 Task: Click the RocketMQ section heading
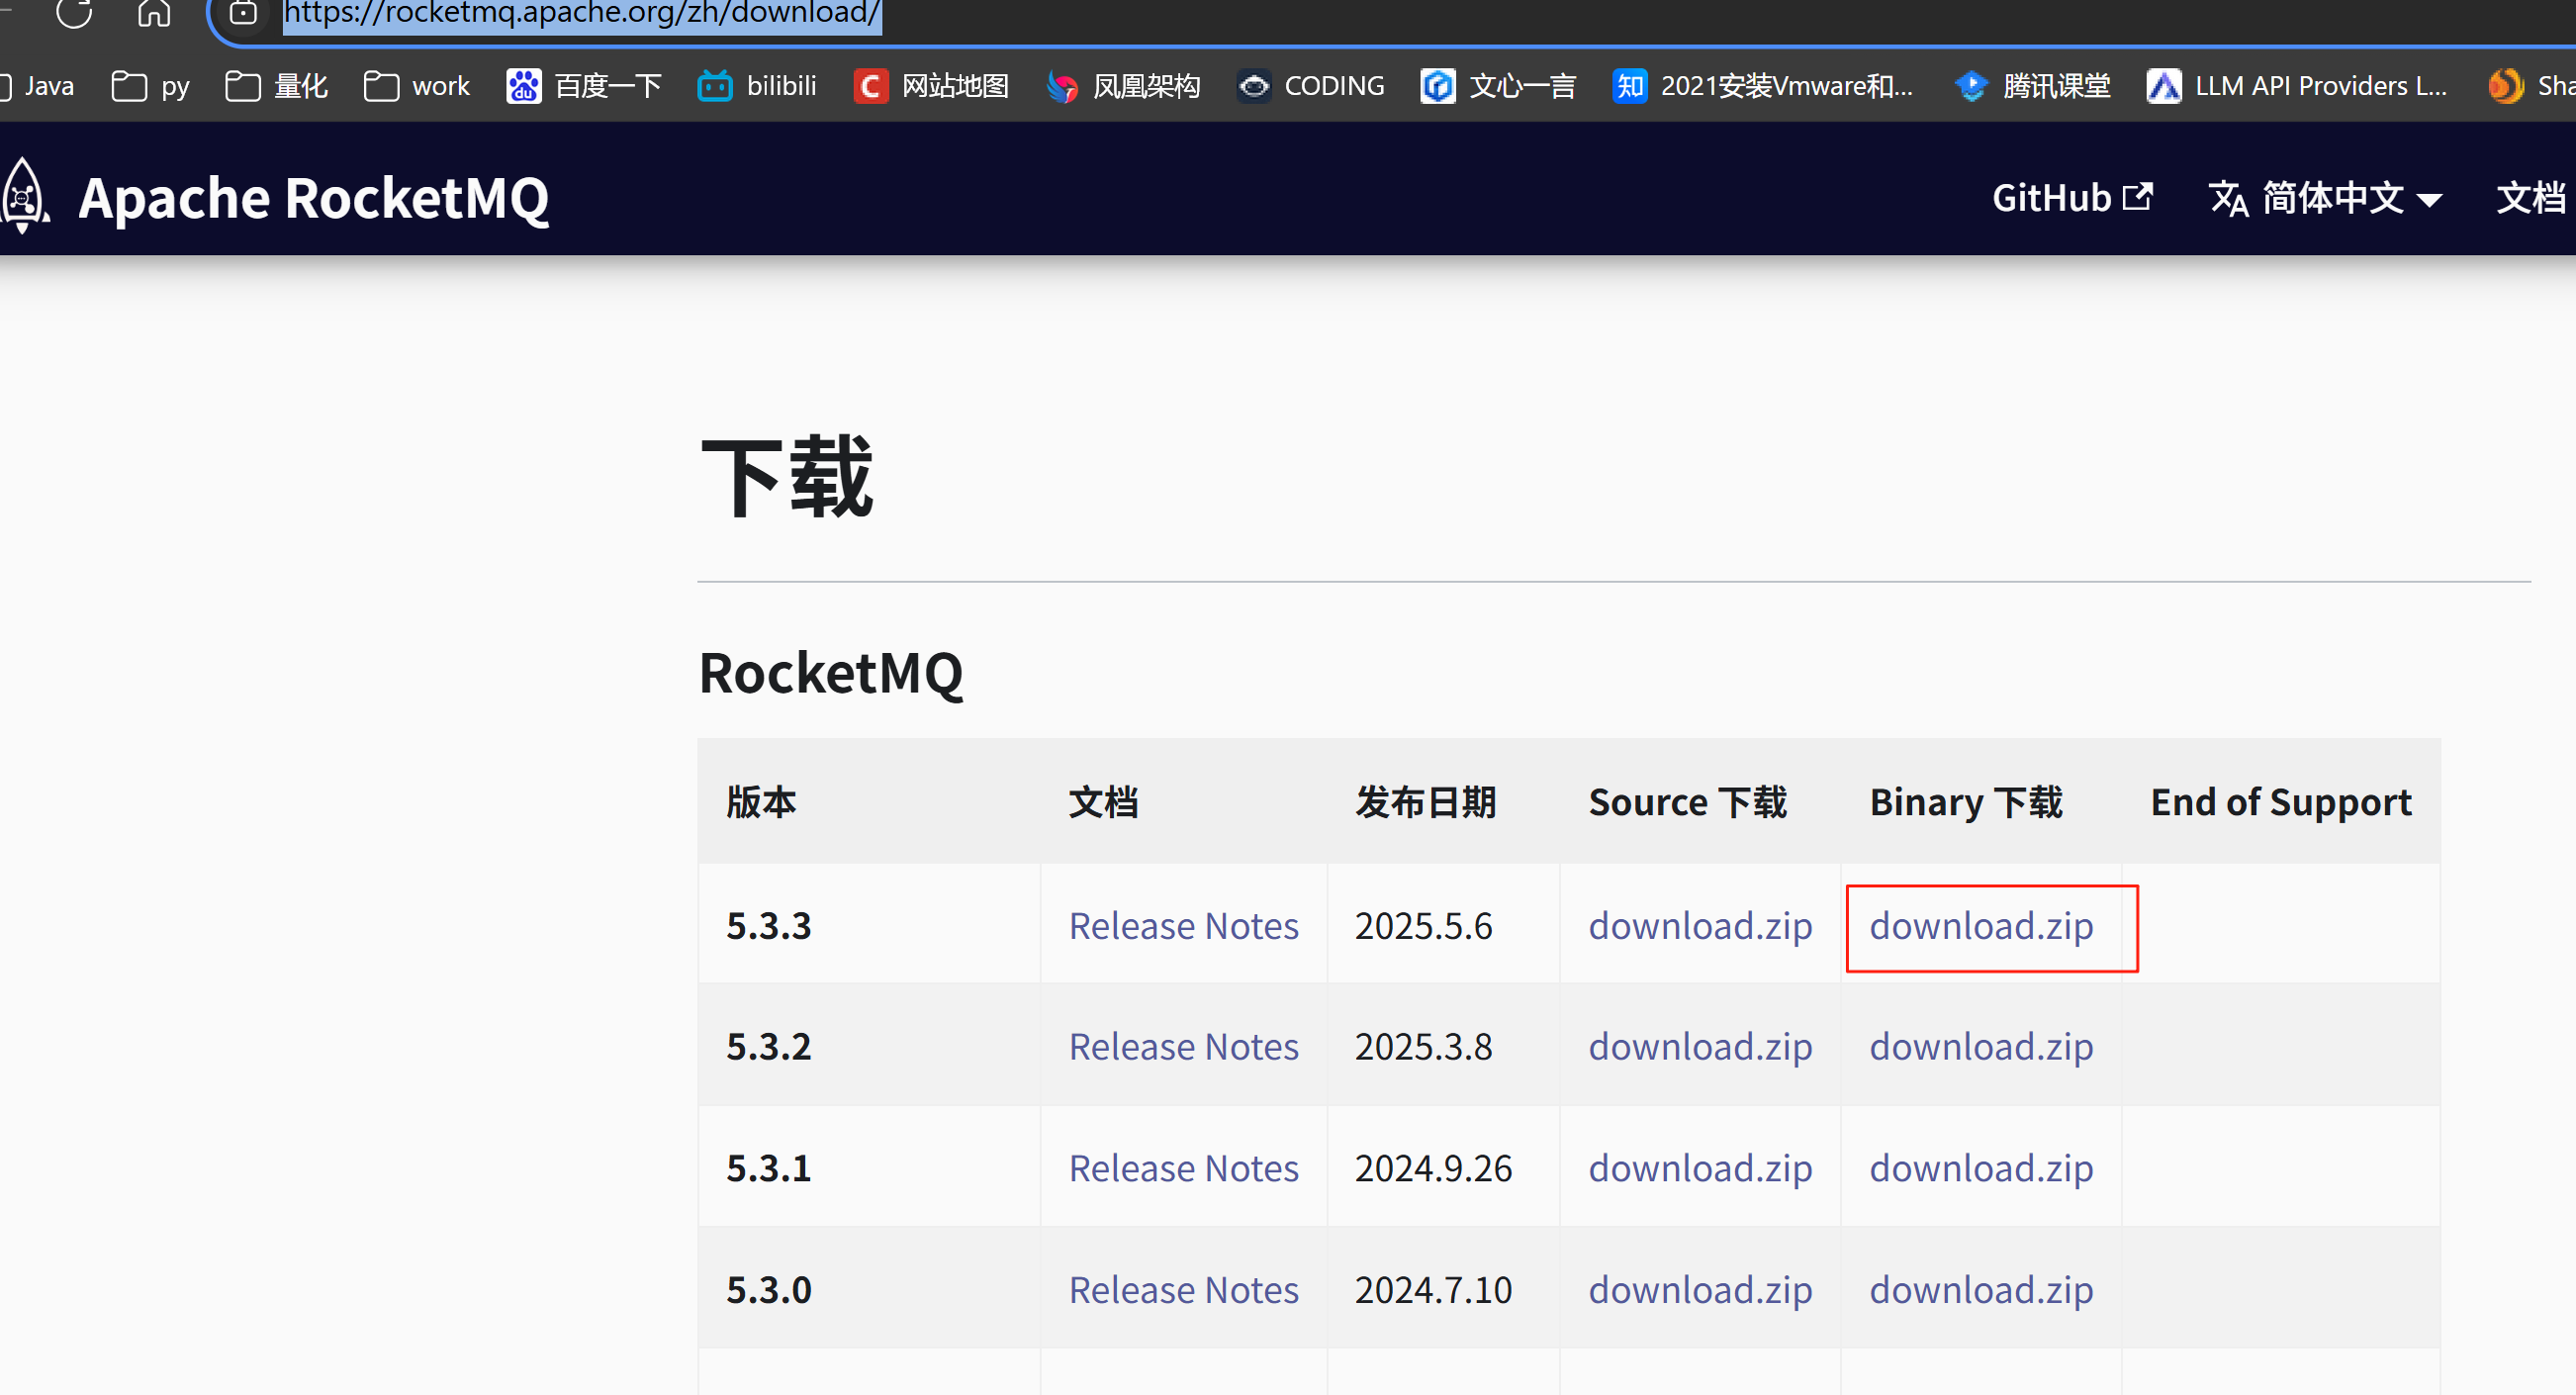830,672
